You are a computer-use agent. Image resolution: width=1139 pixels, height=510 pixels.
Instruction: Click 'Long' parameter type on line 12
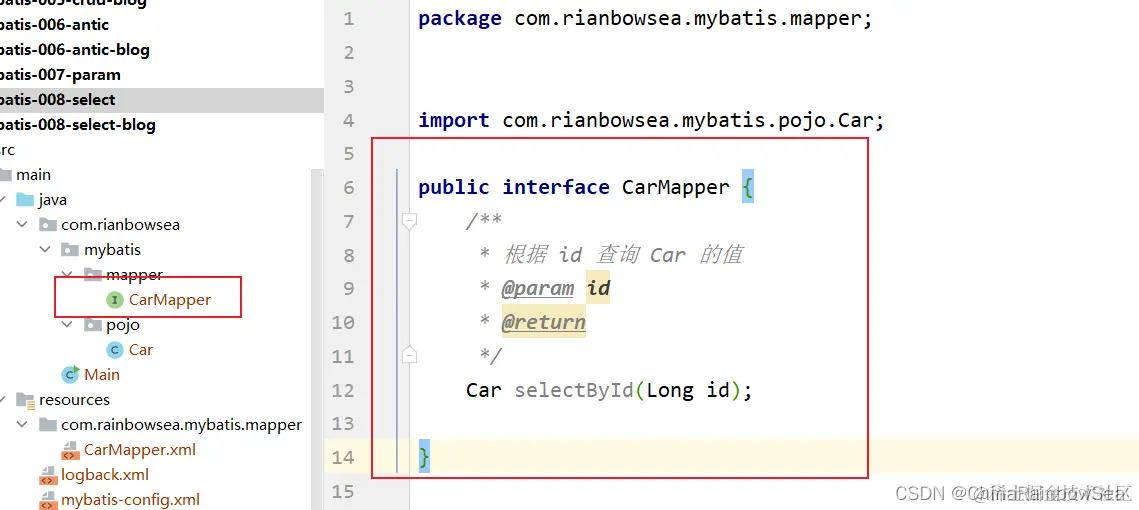670,390
